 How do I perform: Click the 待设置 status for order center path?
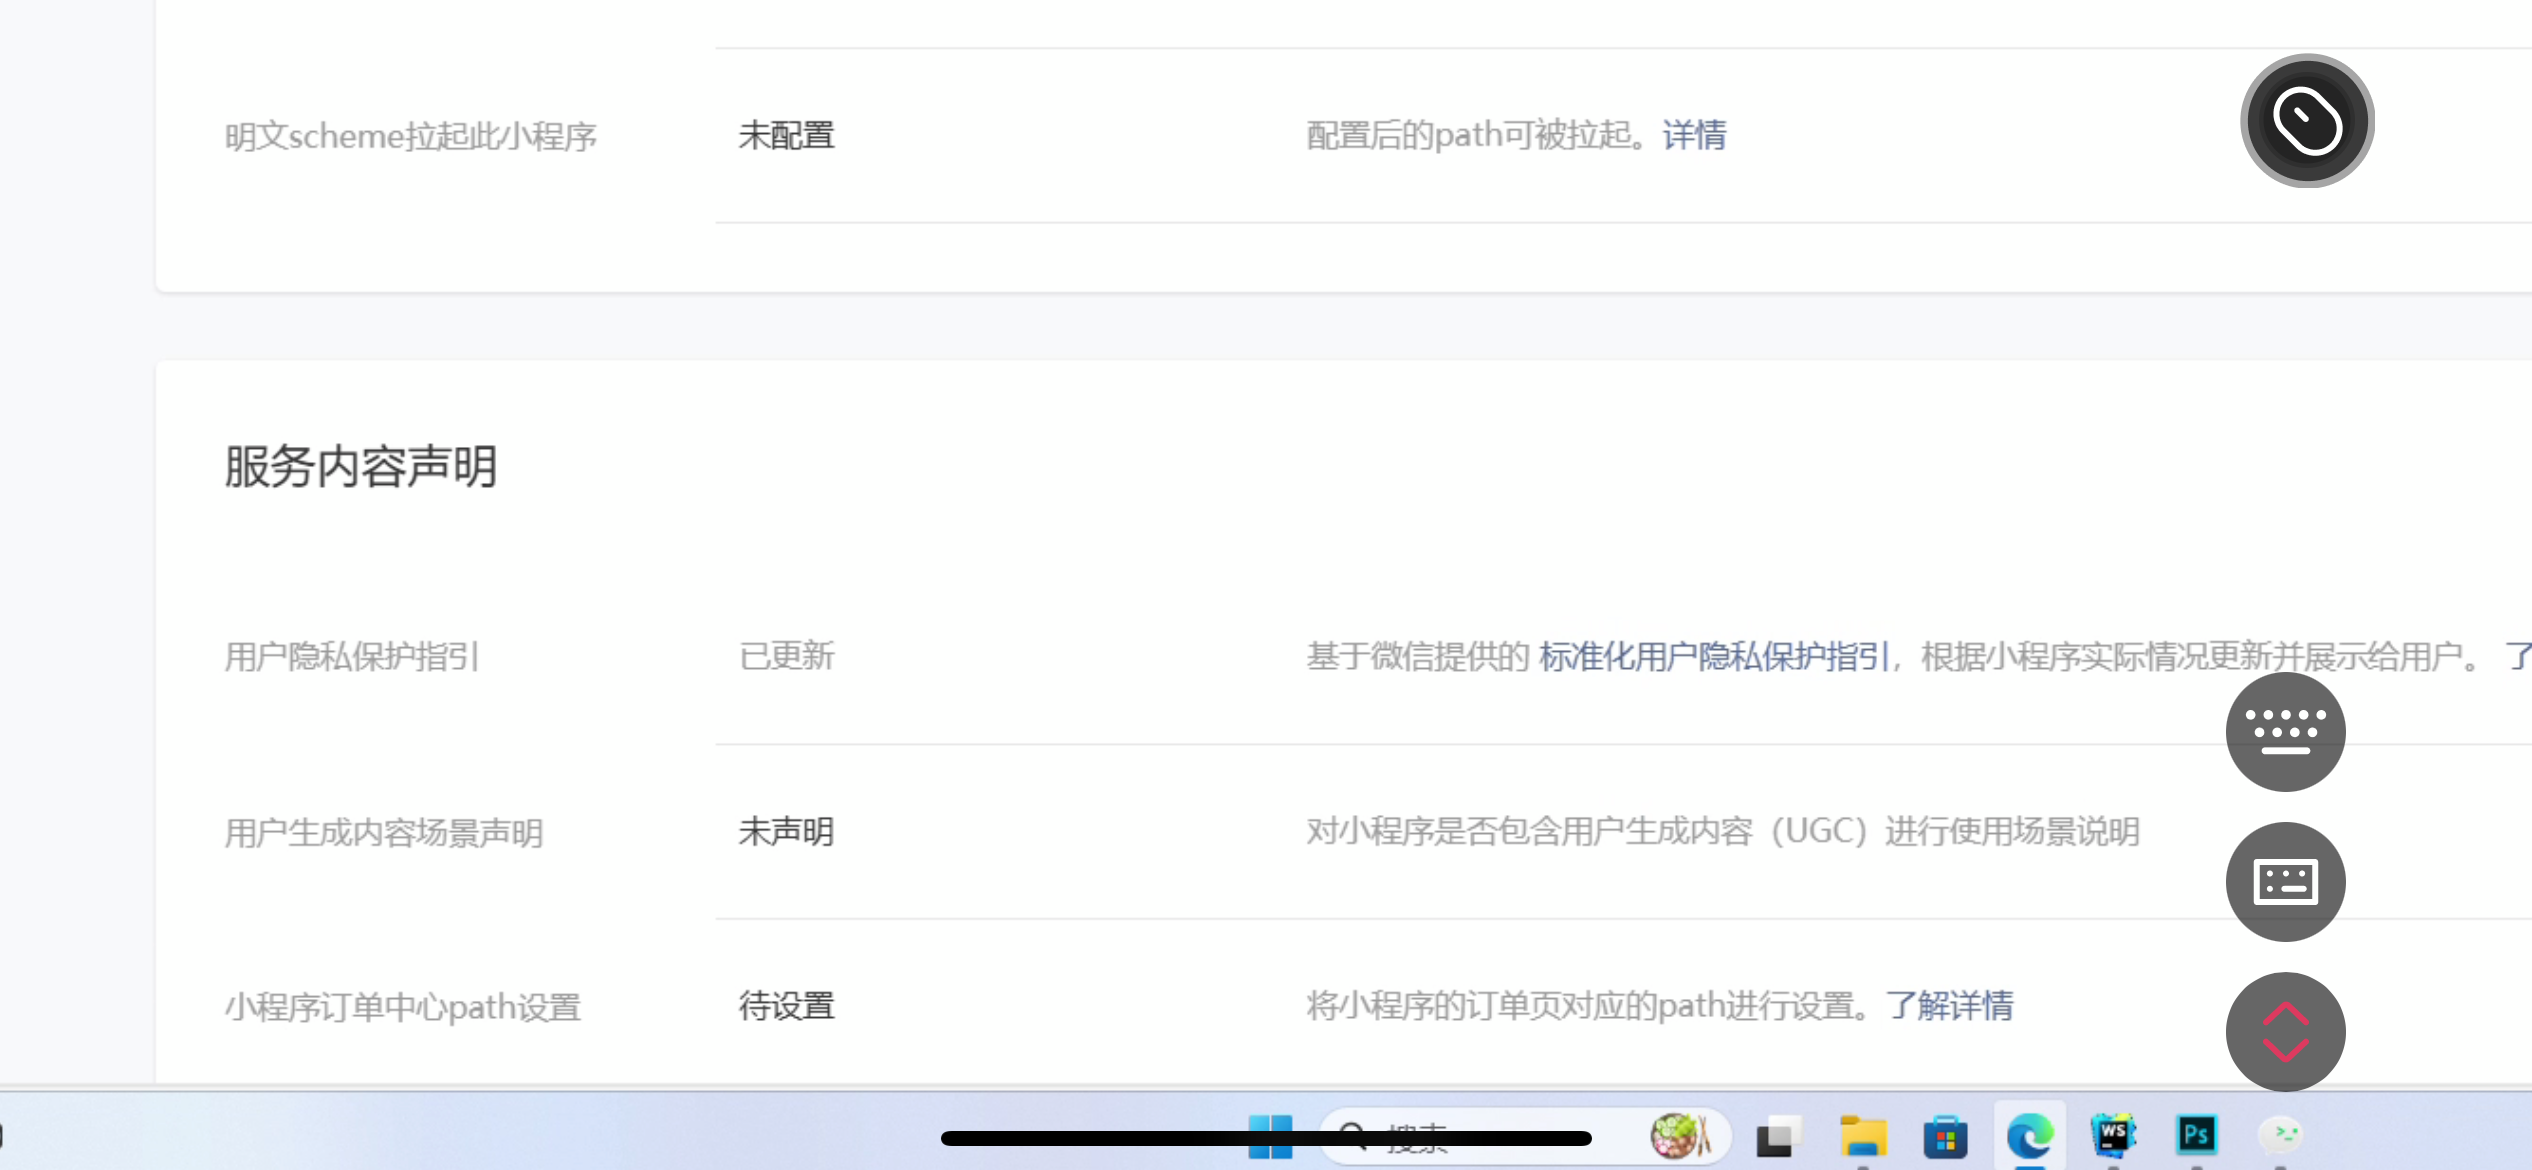786,1006
